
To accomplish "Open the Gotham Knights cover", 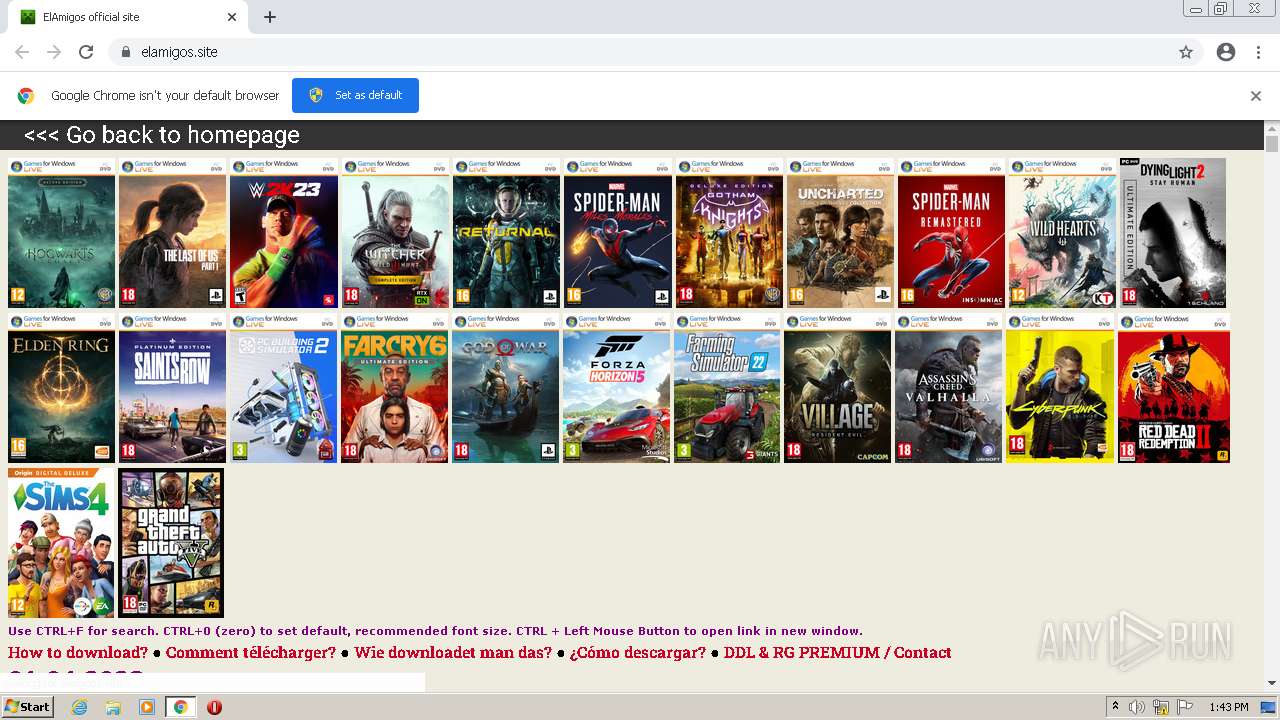I will [x=729, y=233].
